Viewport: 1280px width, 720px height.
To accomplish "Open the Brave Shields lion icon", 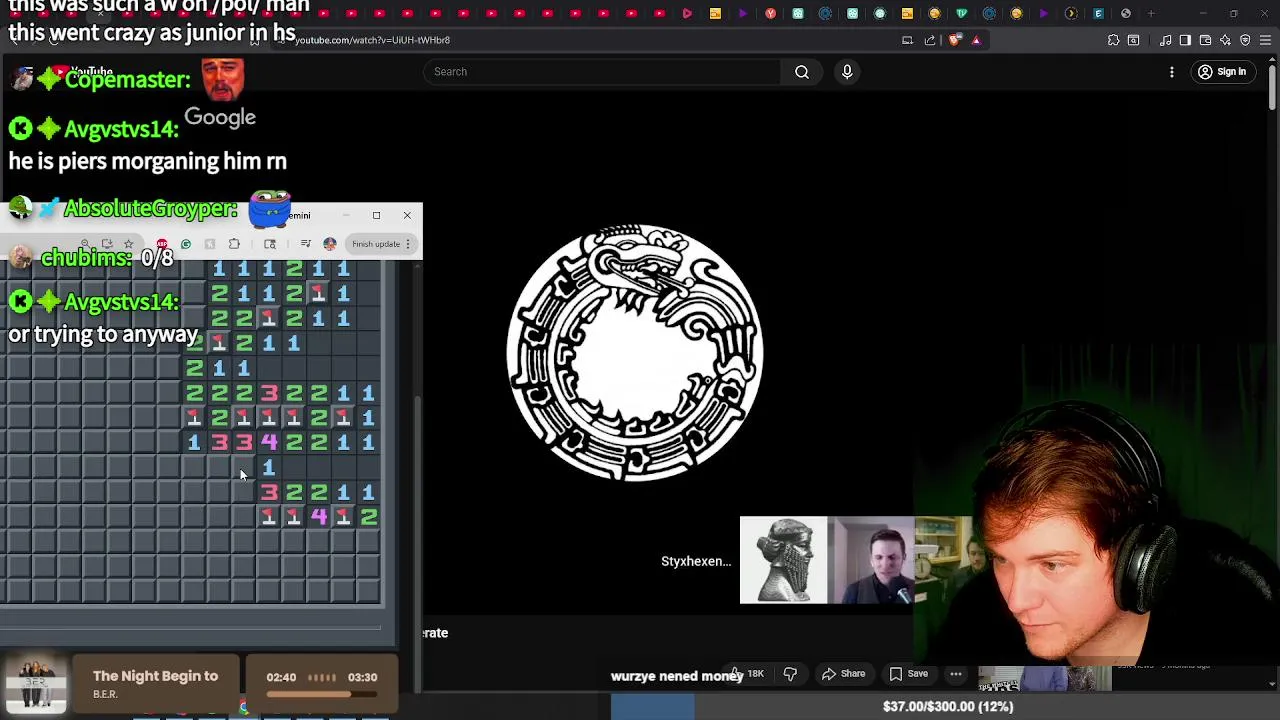I will coord(955,40).
